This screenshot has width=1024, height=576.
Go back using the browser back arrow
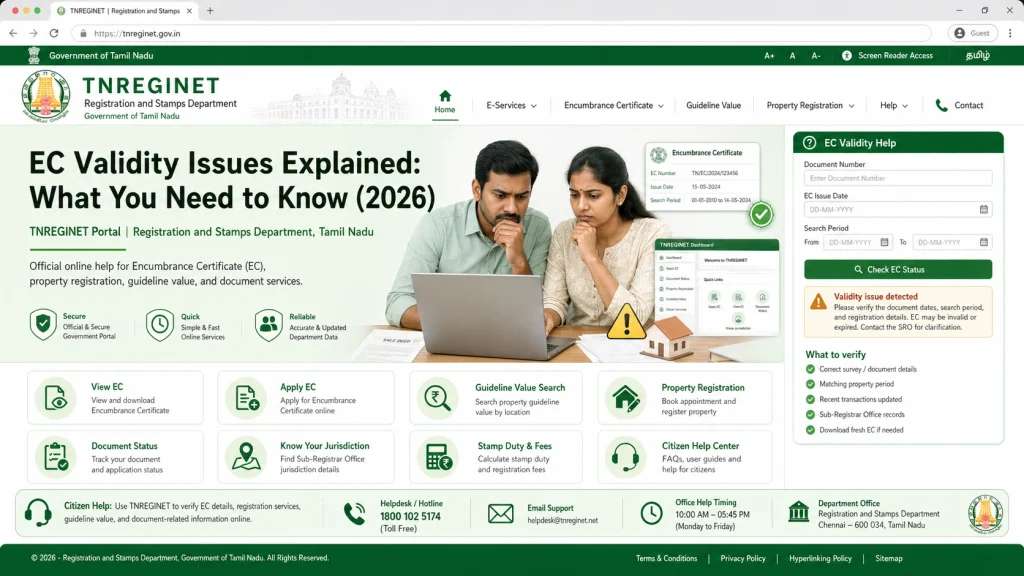point(13,33)
